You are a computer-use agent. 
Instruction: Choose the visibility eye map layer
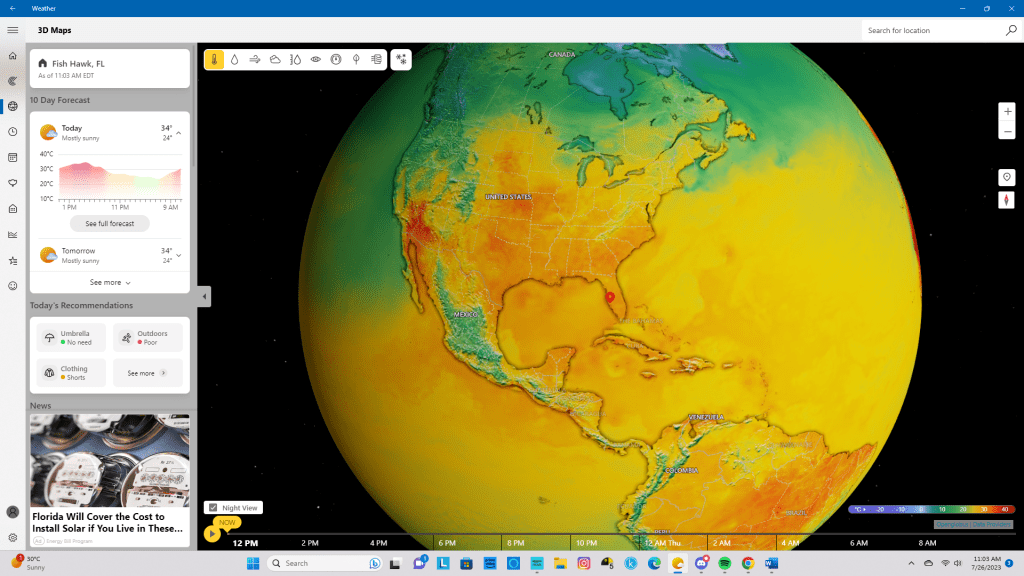click(x=316, y=60)
